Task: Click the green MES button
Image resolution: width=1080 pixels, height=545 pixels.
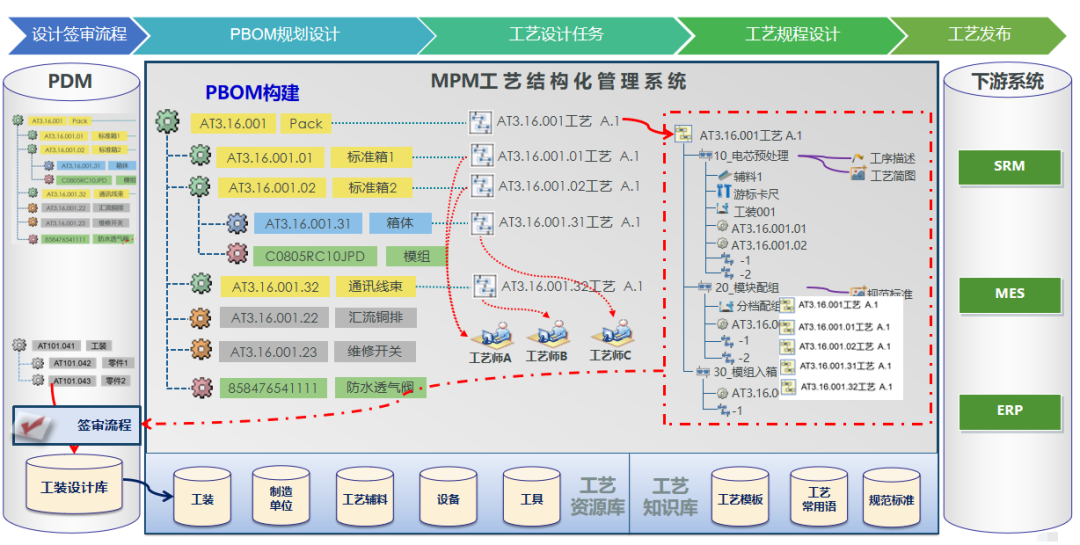Action: point(1008,294)
